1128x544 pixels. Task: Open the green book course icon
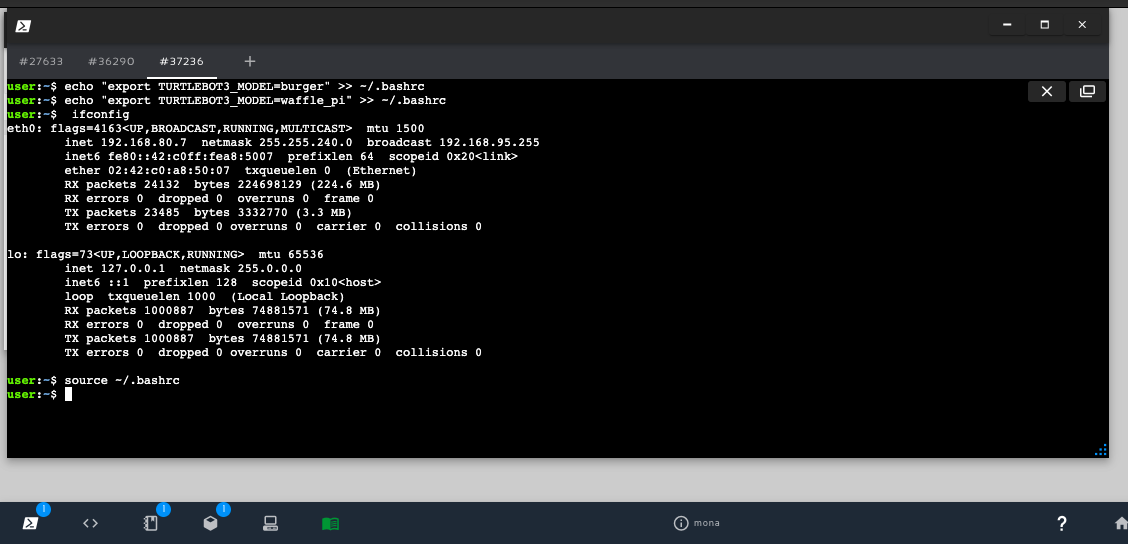tap(330, 523)
